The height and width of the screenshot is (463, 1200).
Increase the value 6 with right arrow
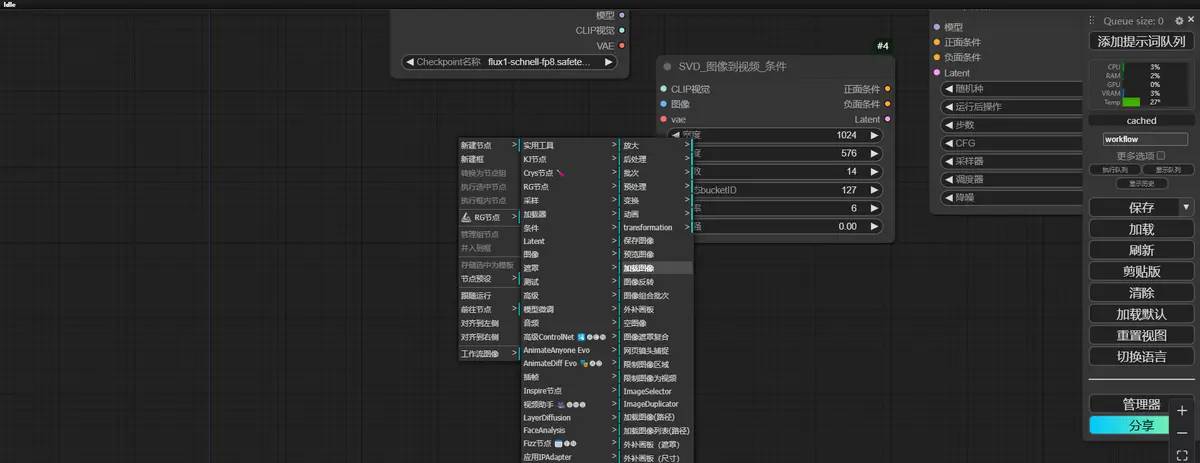pyautogui.click(x=873, y=208)
